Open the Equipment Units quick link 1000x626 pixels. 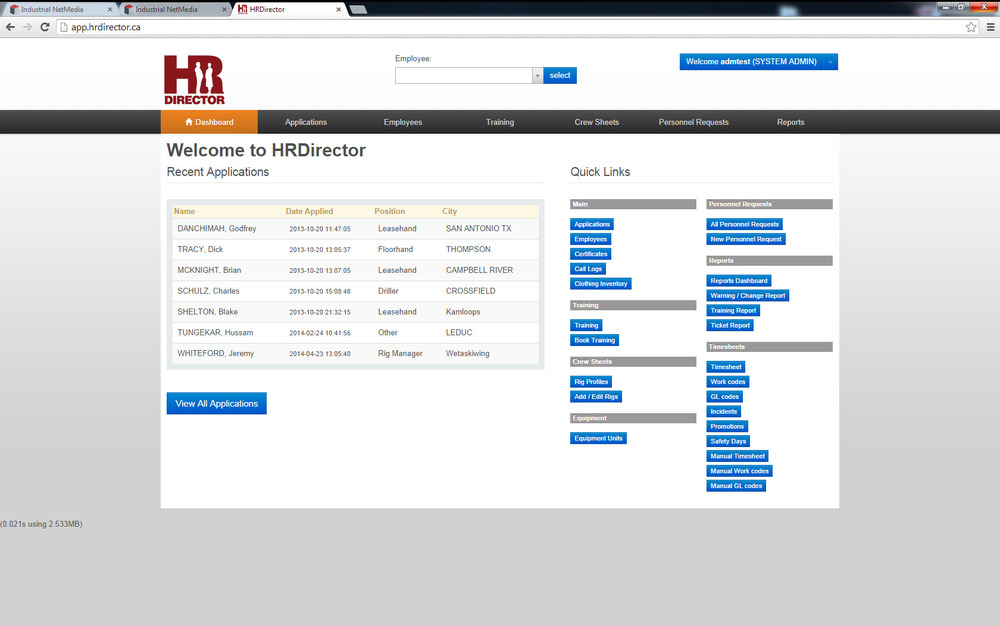pyautogui.click(x=598, y=439)
